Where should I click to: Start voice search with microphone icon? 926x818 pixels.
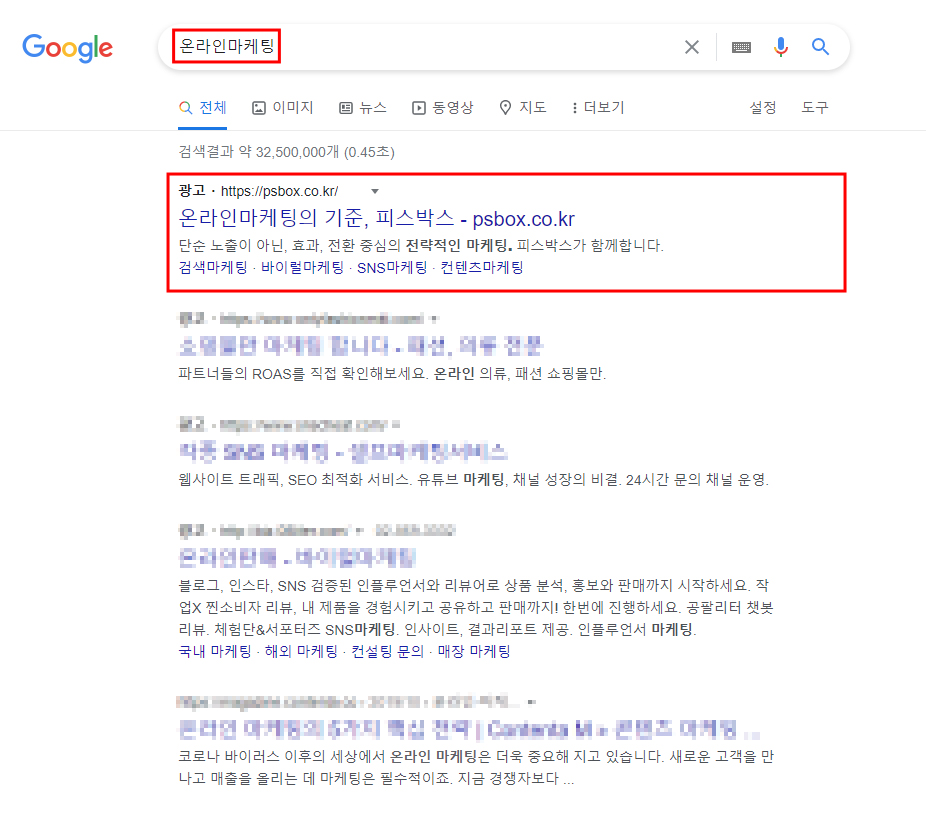tap(781, 47)
